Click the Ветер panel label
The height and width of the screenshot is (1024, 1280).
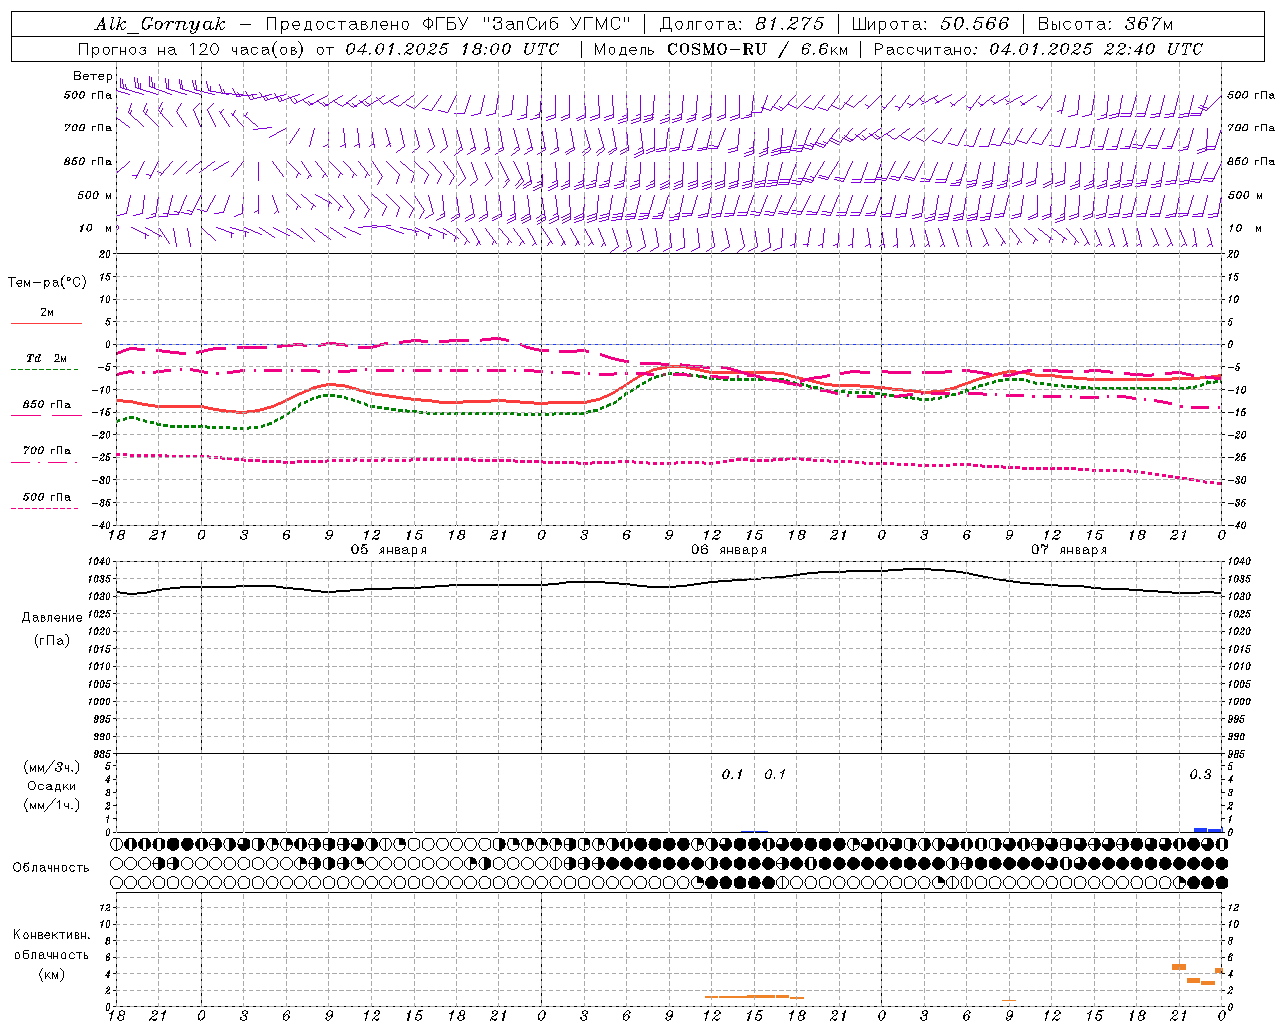[x=92, y=76]
